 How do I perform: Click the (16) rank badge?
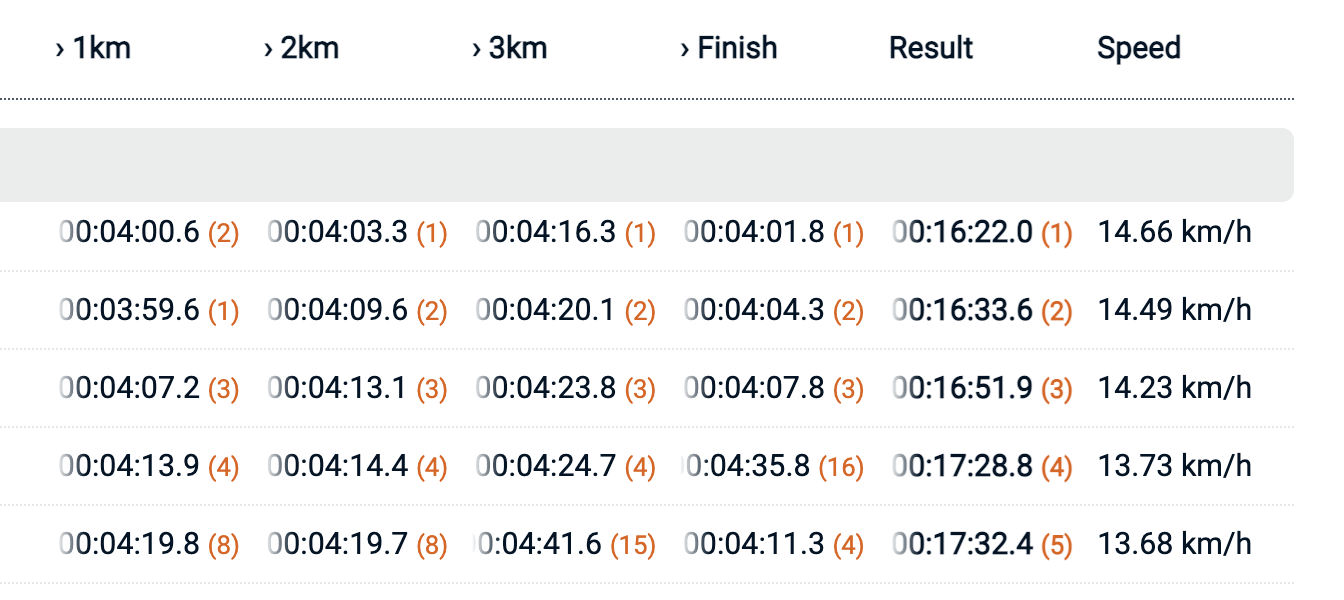[840, 467]
